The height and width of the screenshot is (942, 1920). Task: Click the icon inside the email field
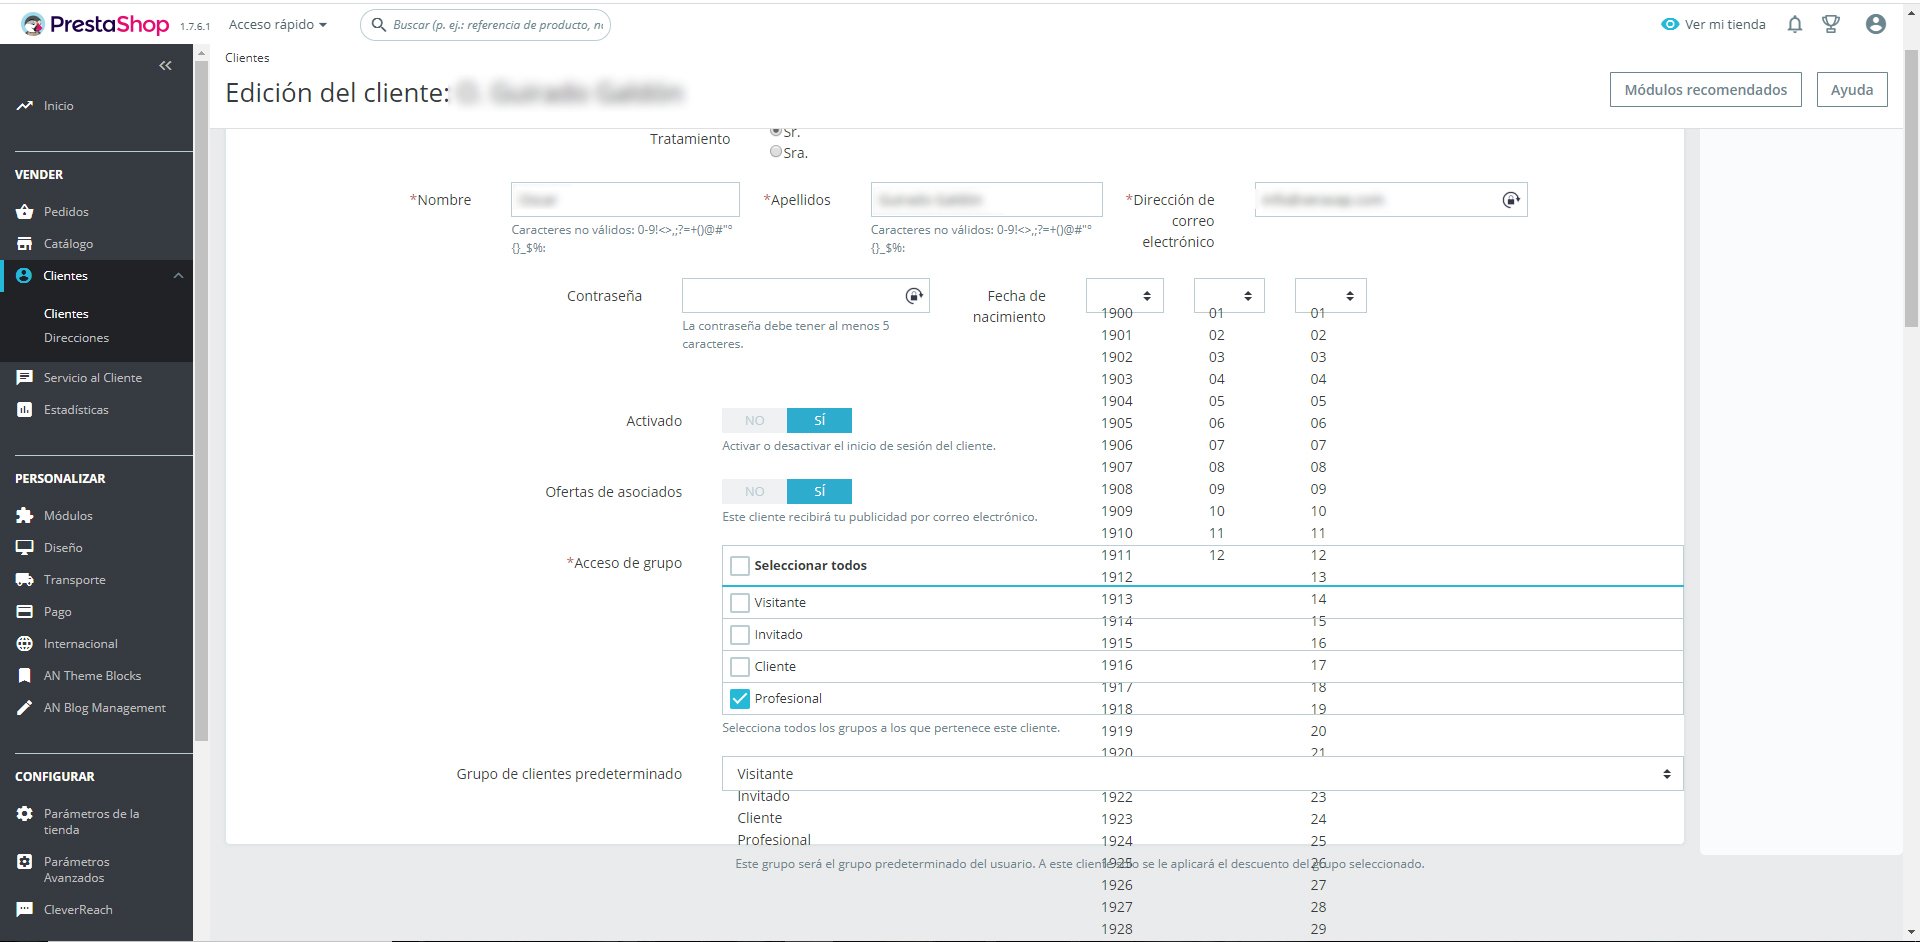[1511, 200]
